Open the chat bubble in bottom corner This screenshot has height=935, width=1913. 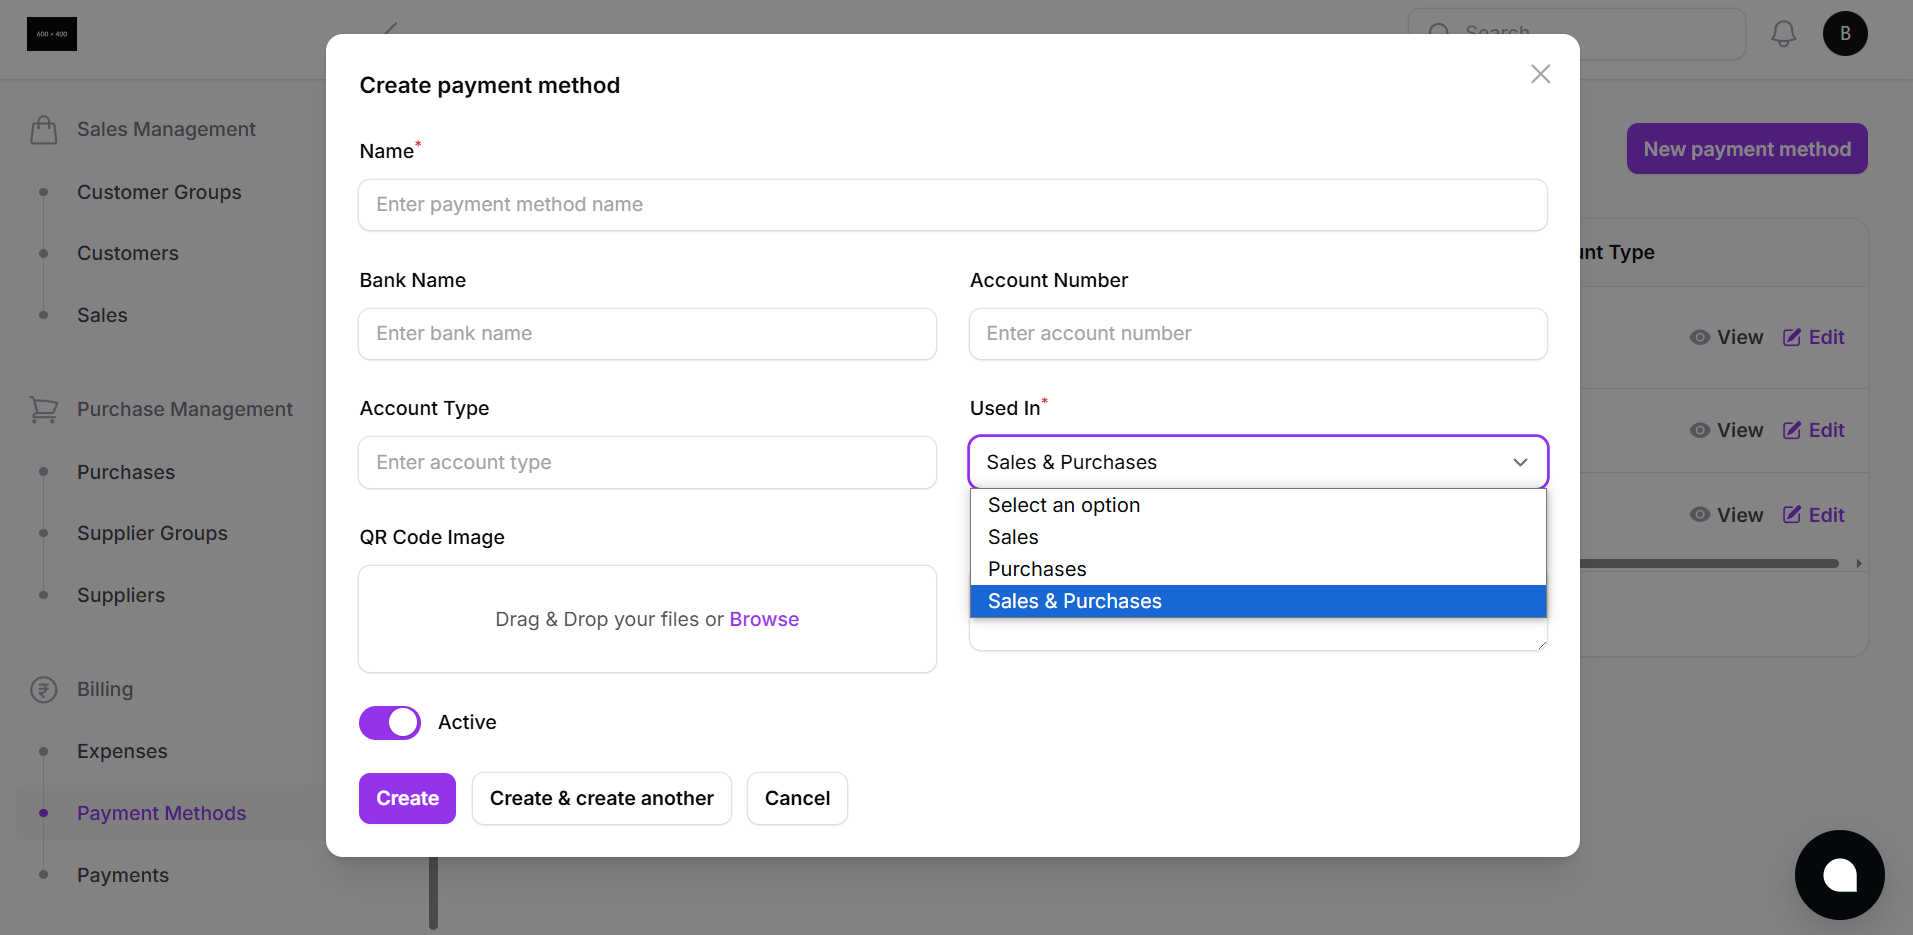pos(1839,874)
